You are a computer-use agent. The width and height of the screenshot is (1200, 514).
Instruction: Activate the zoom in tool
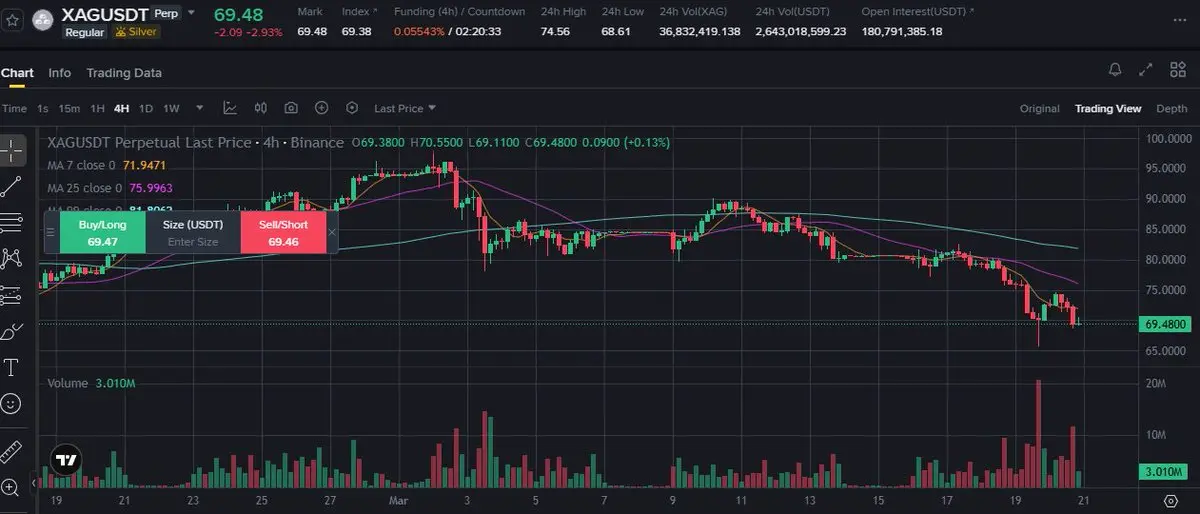point(11,487)
